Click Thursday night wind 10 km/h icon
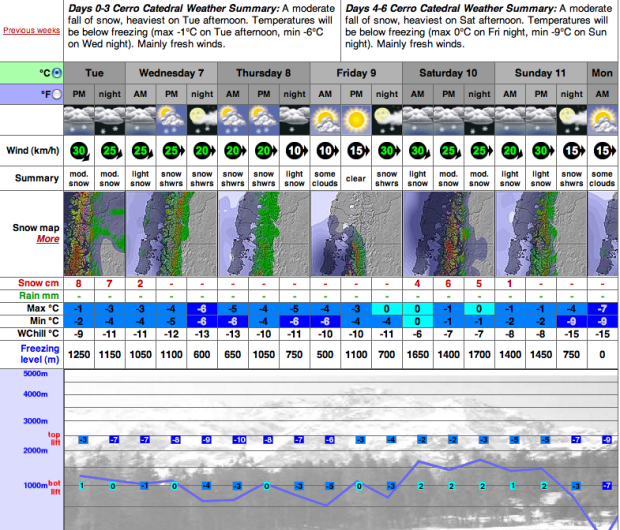The image size is (620, 530). 297,151
